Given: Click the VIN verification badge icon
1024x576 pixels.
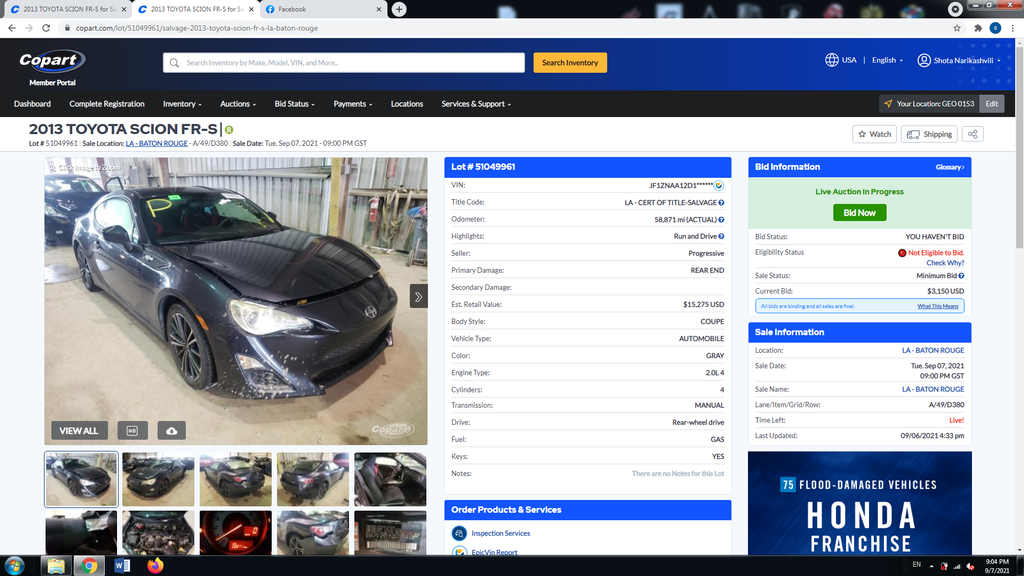Looking at the screenshot, I should point(719,185).
